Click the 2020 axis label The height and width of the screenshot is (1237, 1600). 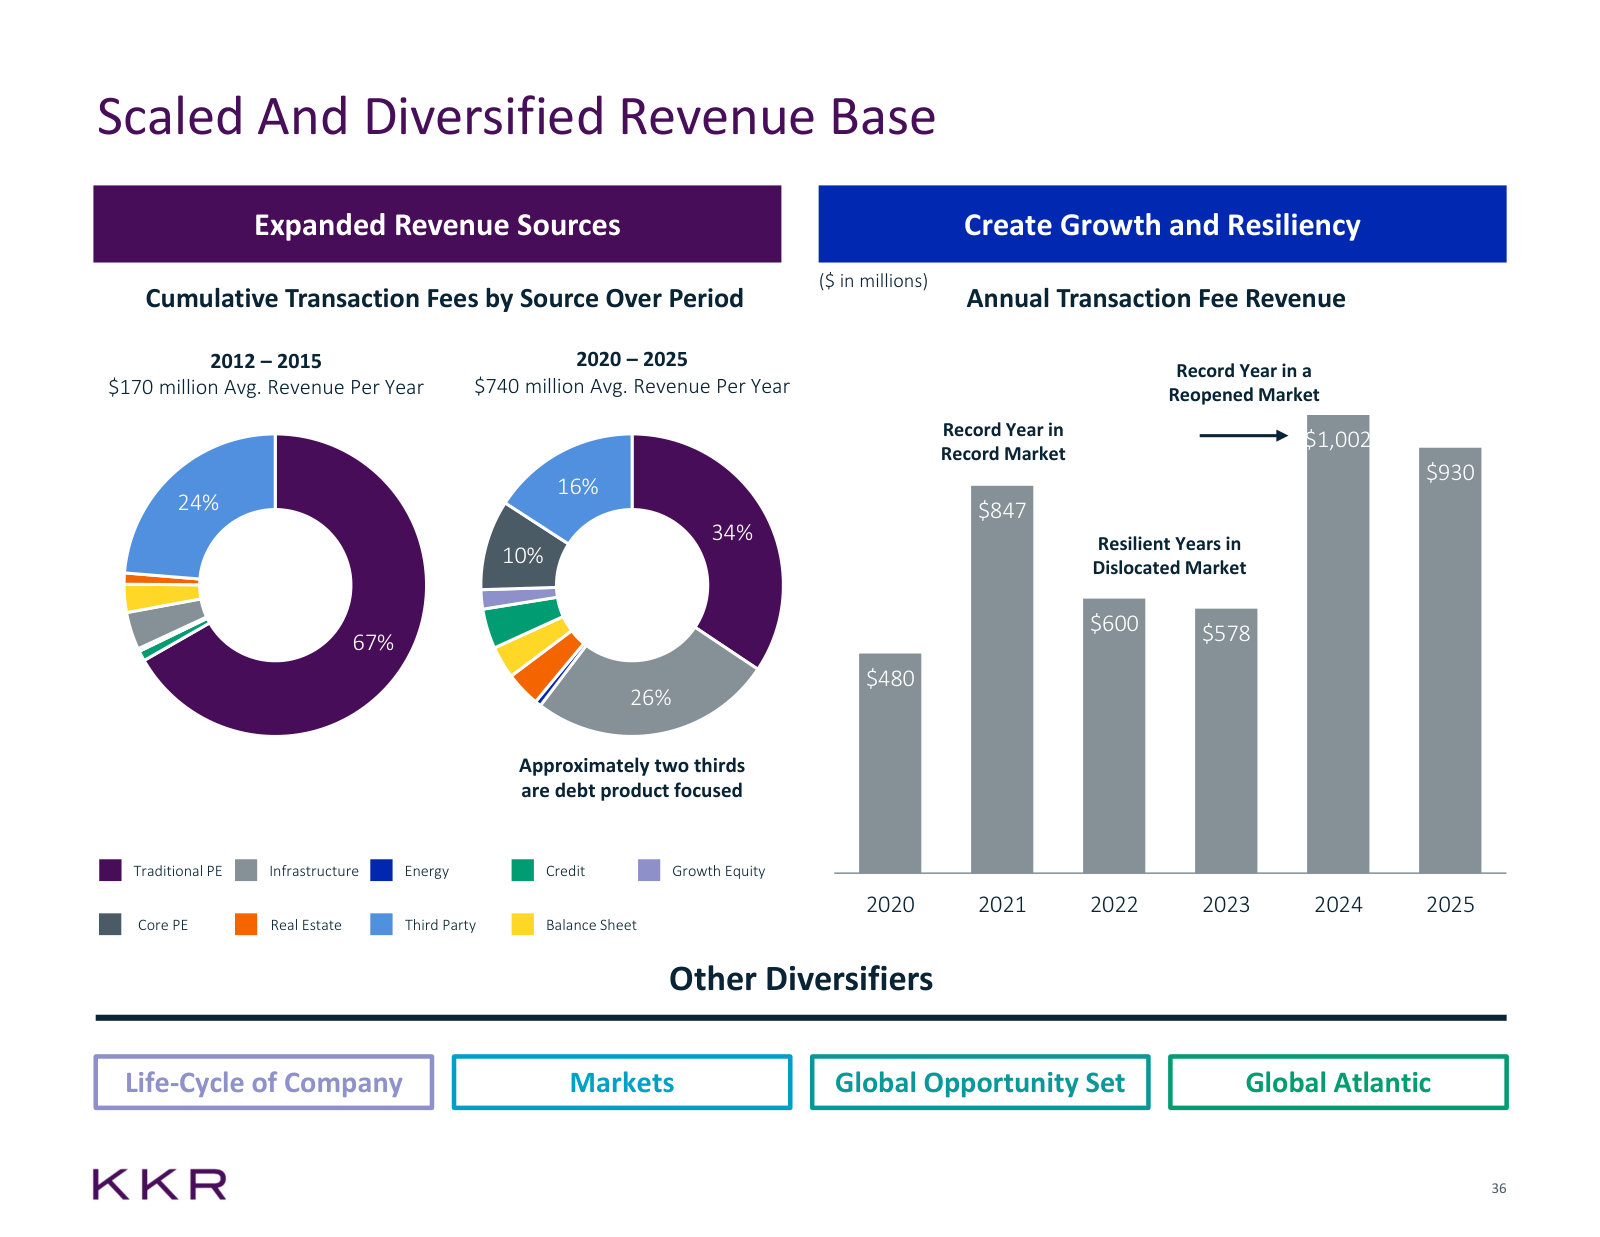click(890, 904)
